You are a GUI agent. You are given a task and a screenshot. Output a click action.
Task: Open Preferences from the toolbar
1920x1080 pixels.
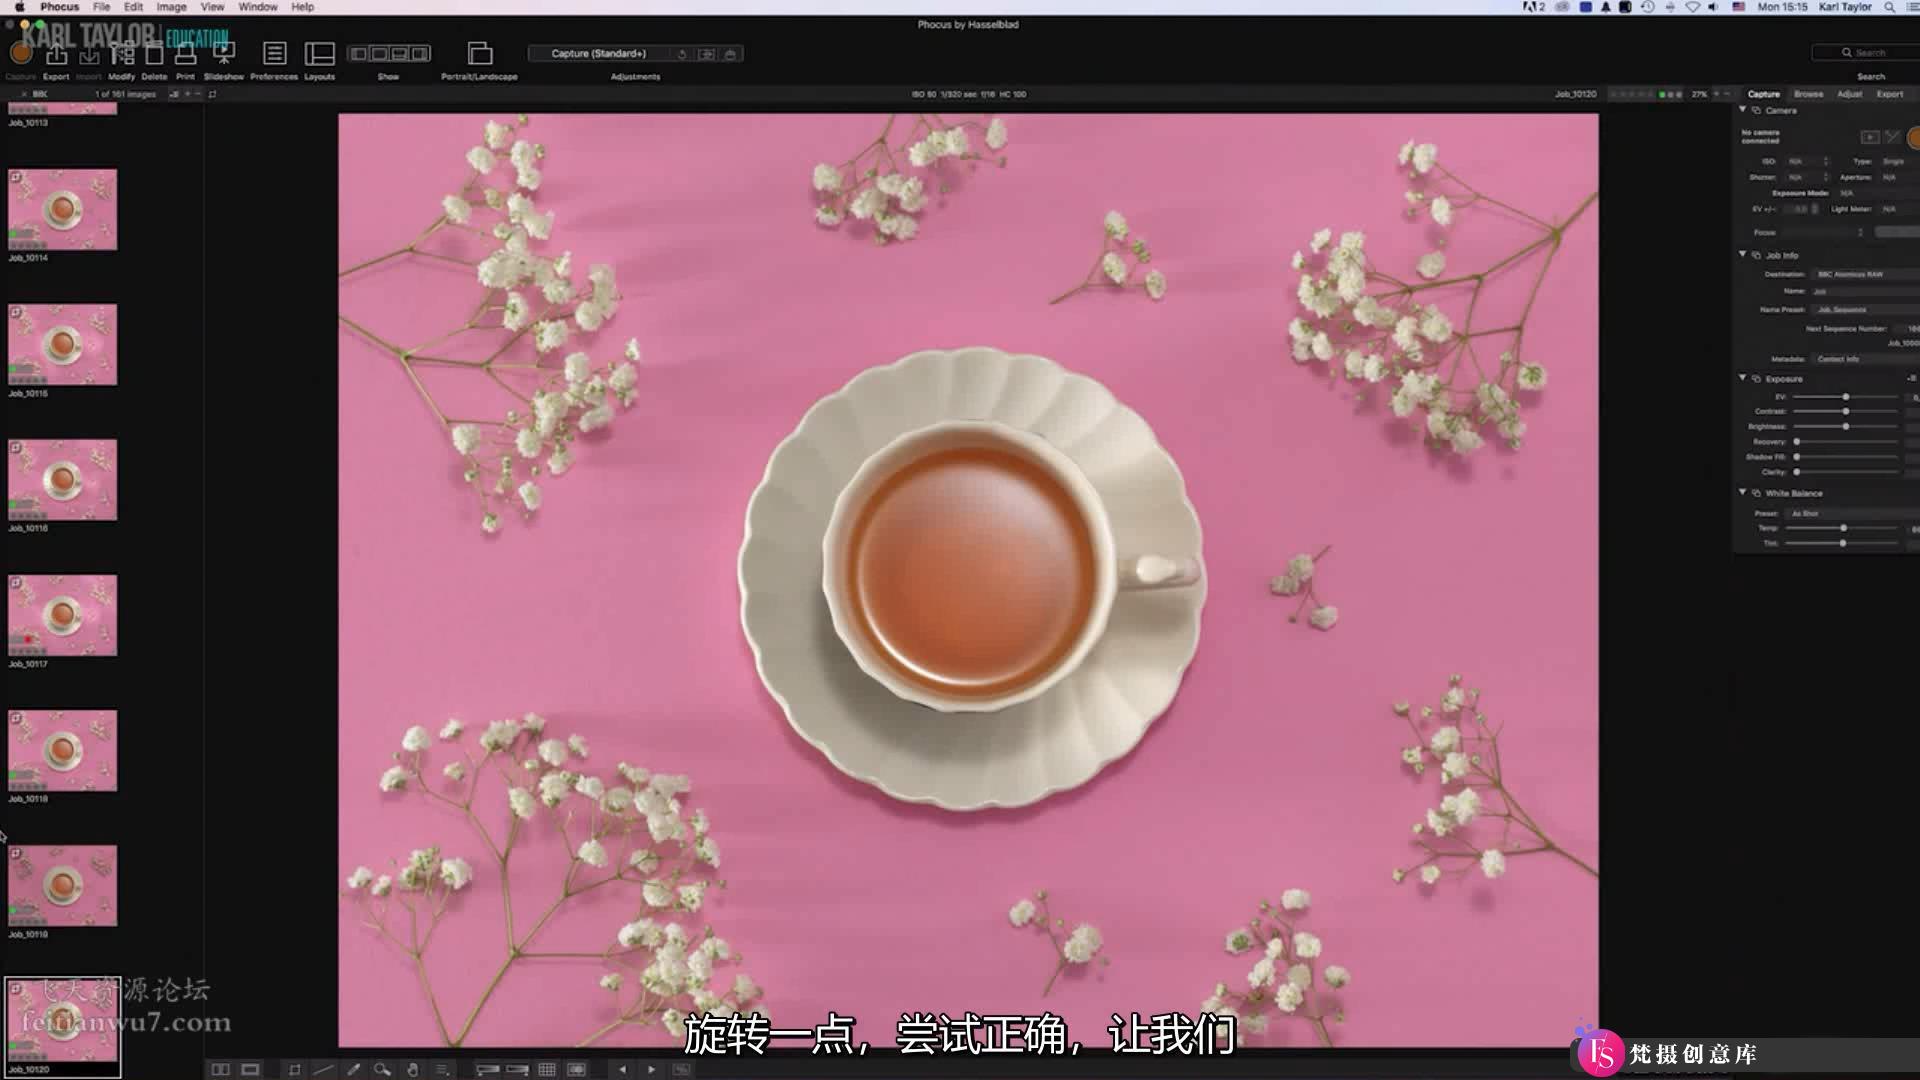coord(274,54)
